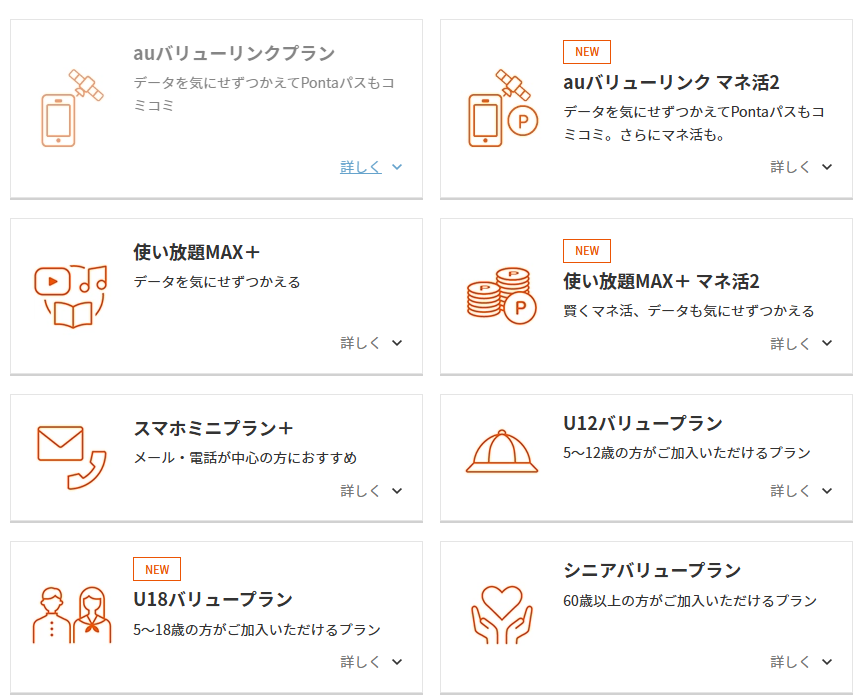Expand 詳しく details for 使い放題MAX＋
Image resolution: width=863 pixels, height=700 pixels.
371,343
